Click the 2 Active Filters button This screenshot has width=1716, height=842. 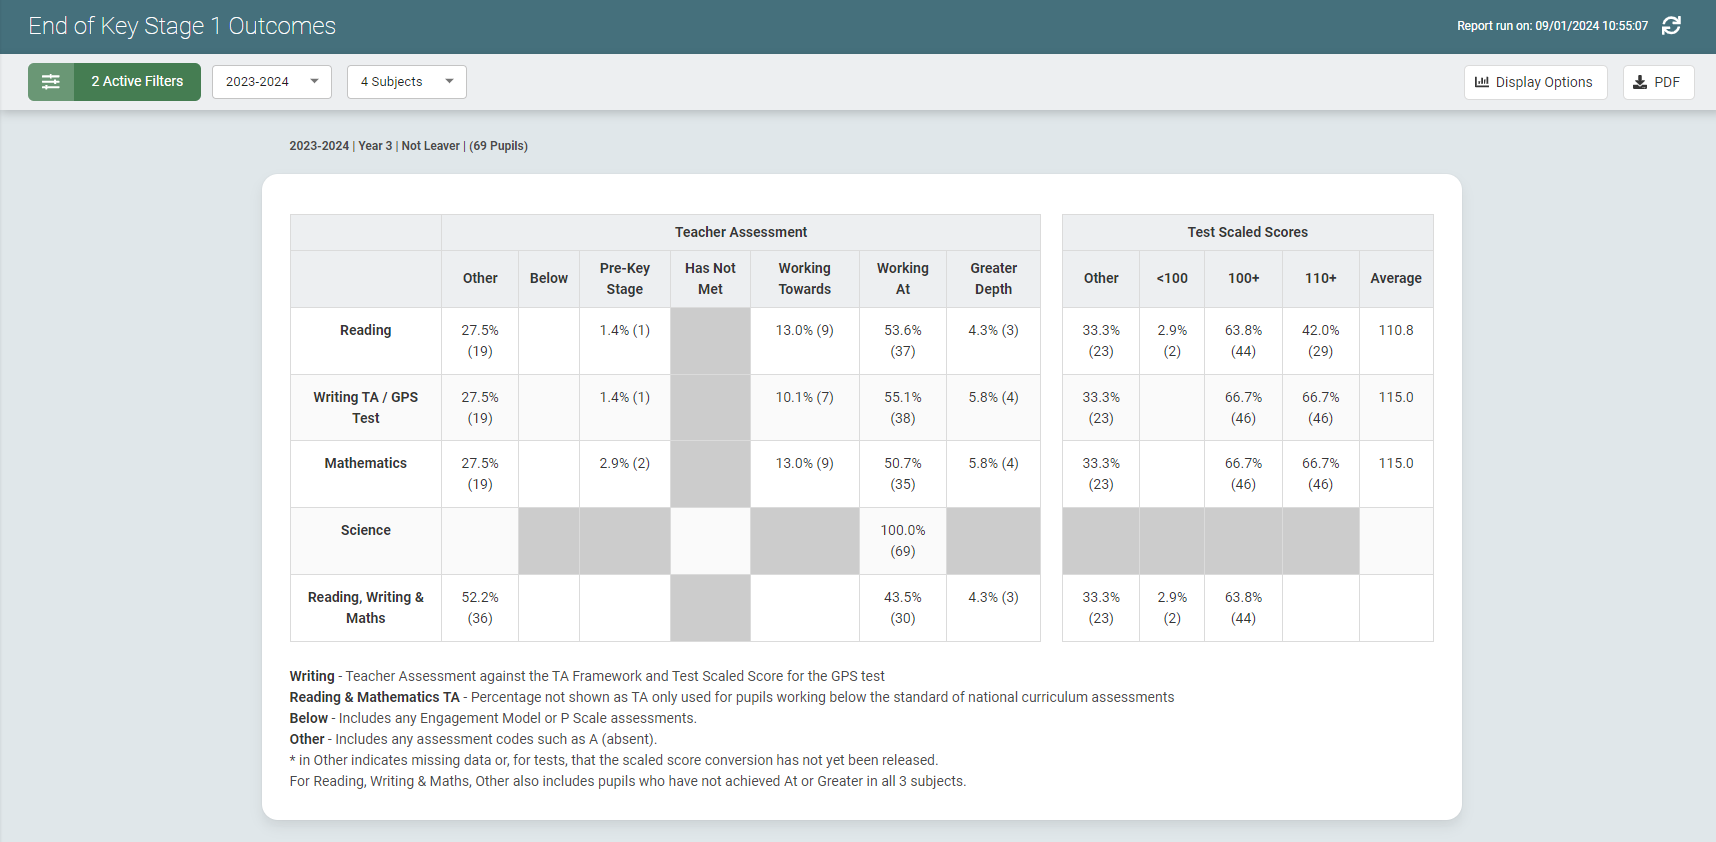click(x=137, y=82)
